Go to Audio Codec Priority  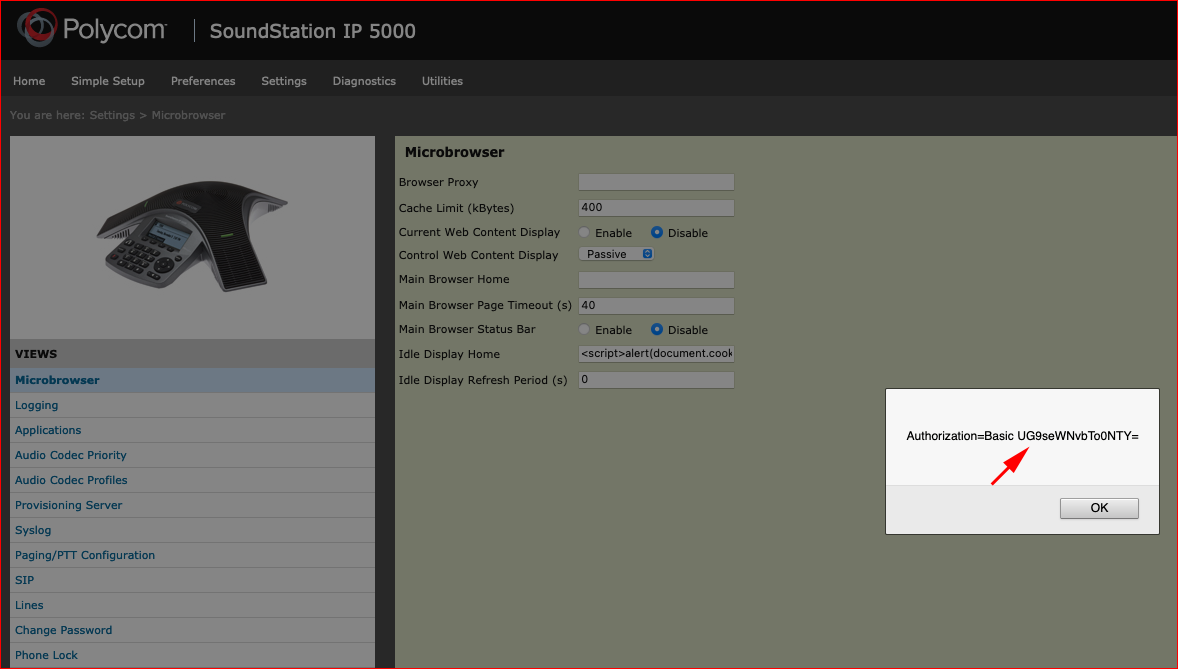71,455
